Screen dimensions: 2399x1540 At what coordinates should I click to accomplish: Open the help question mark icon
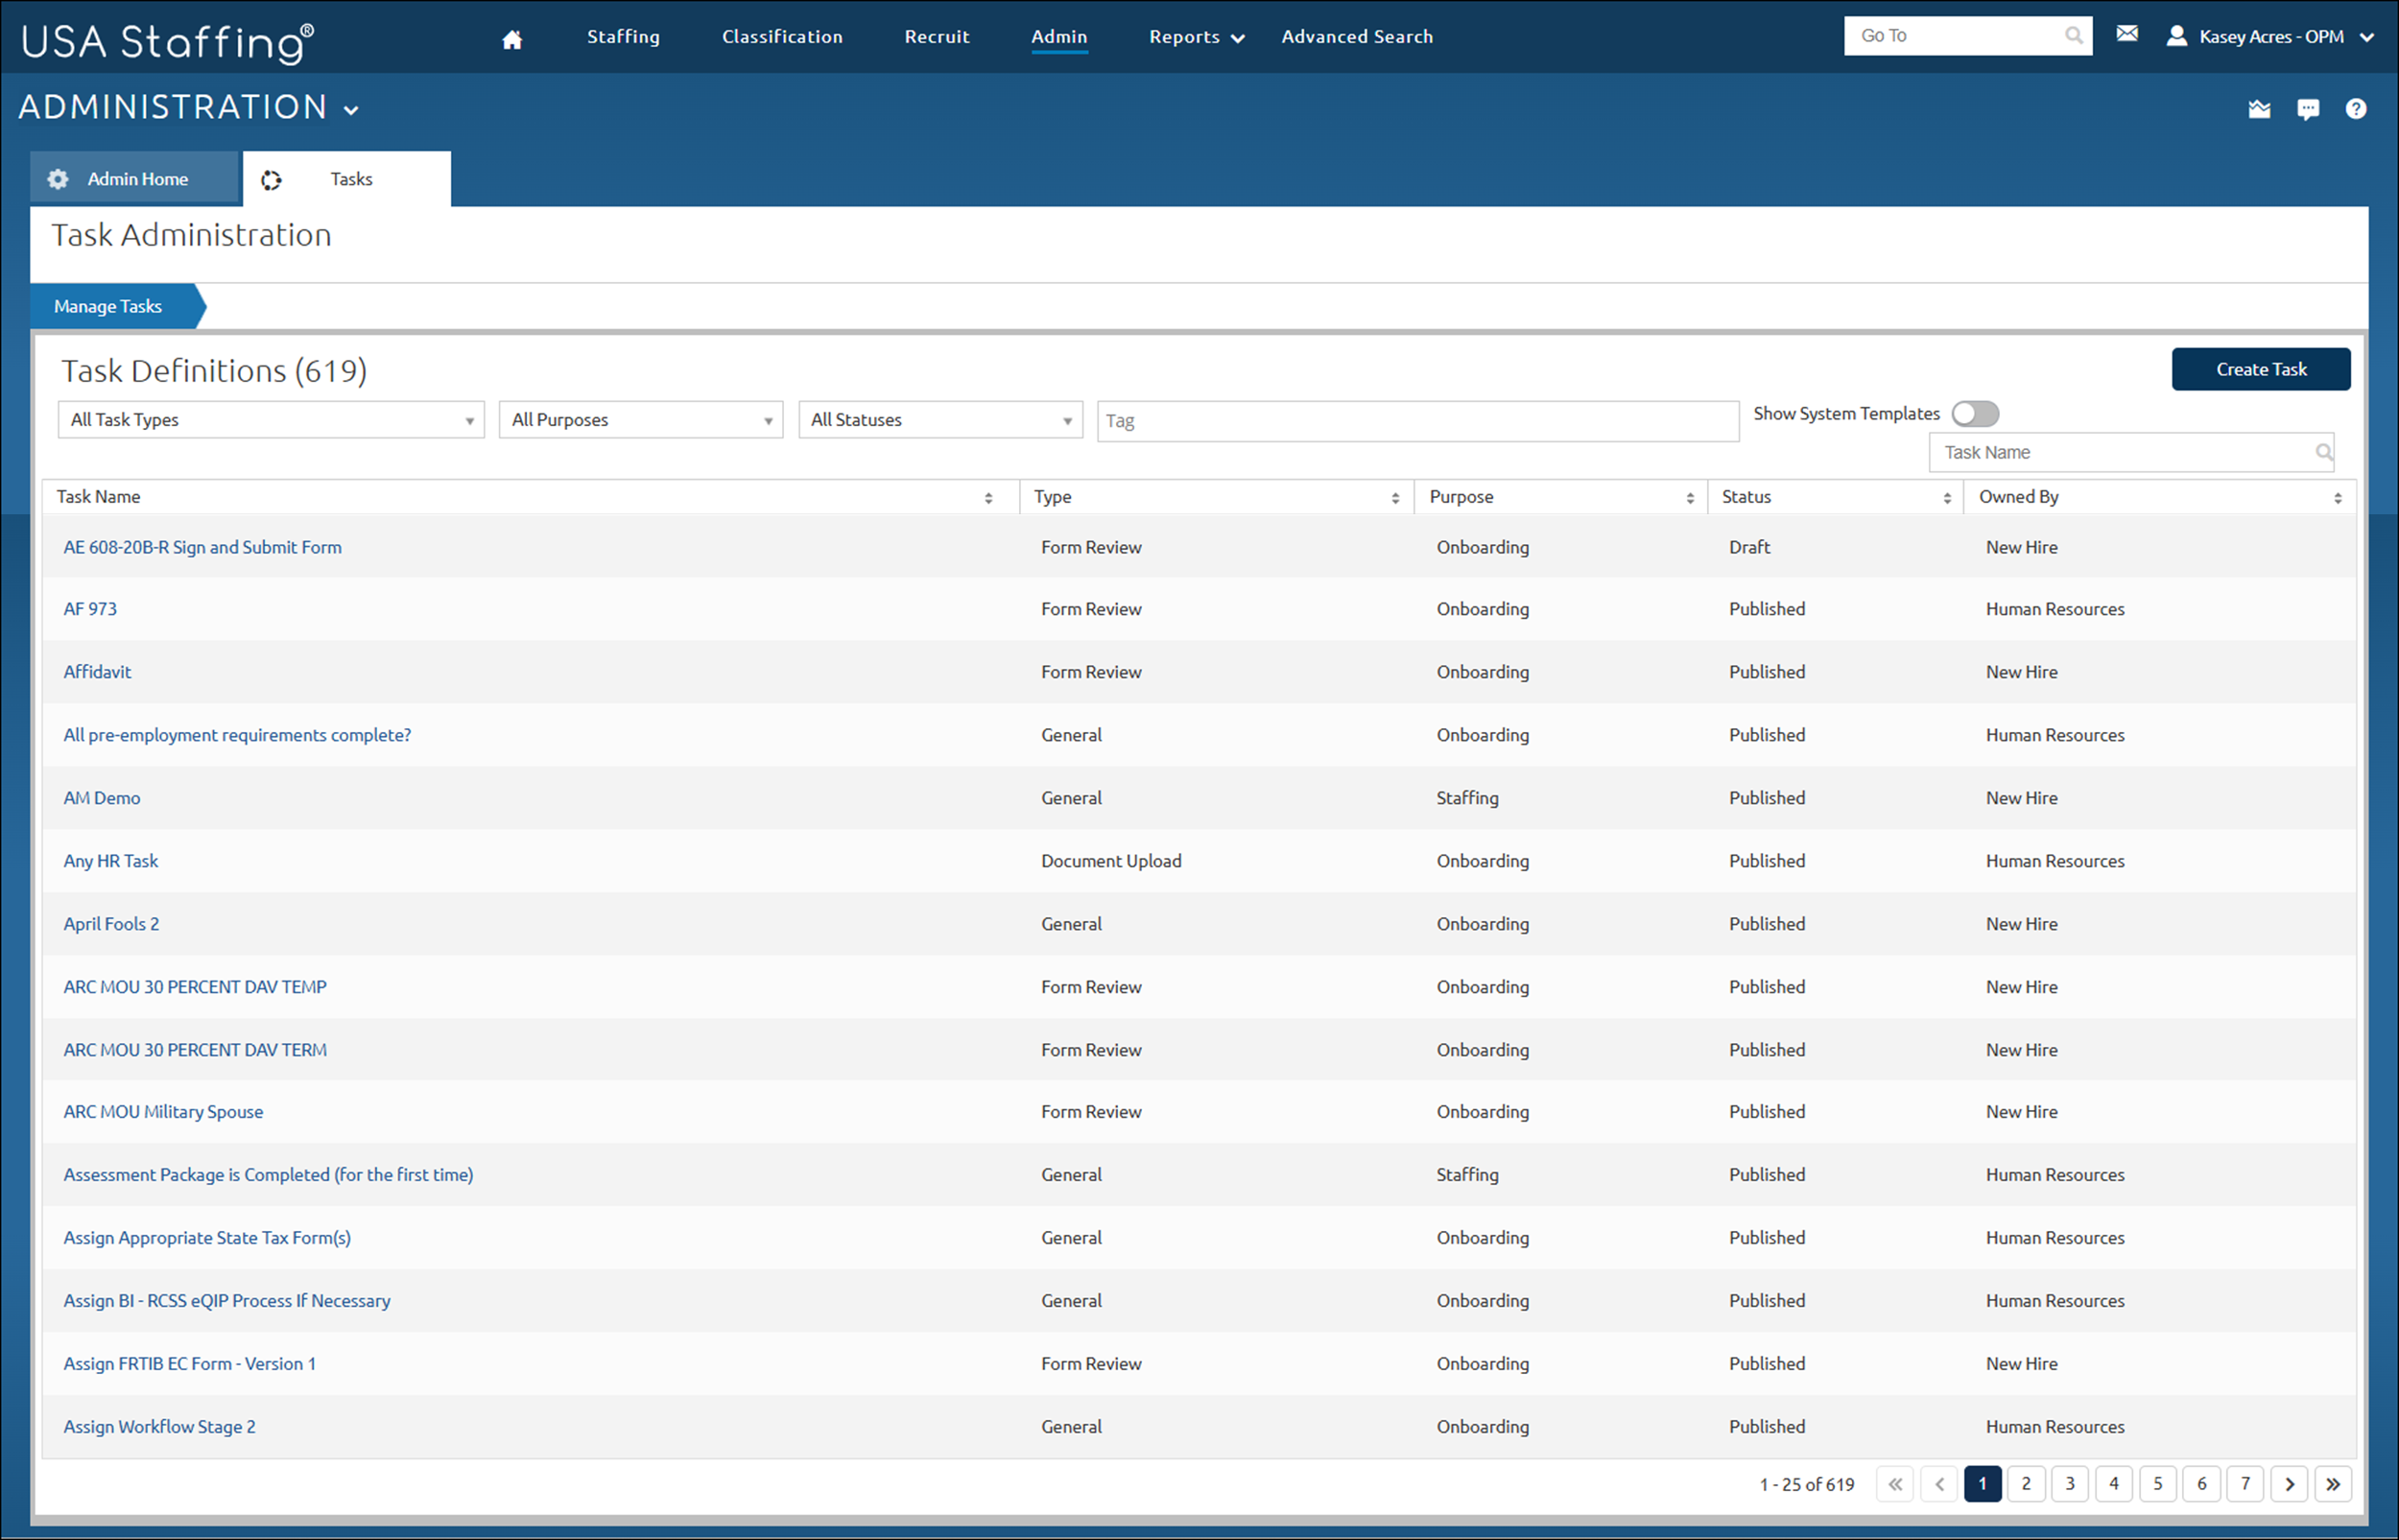pos(2356,109)
